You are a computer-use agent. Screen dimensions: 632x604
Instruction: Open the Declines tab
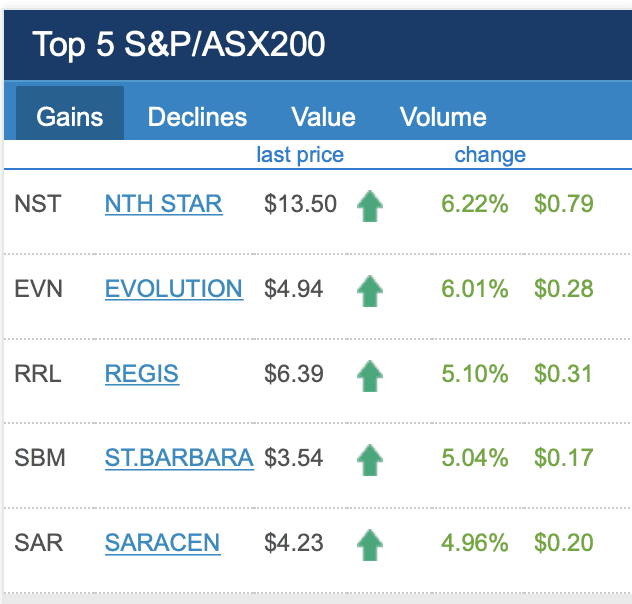coord(197,116)
